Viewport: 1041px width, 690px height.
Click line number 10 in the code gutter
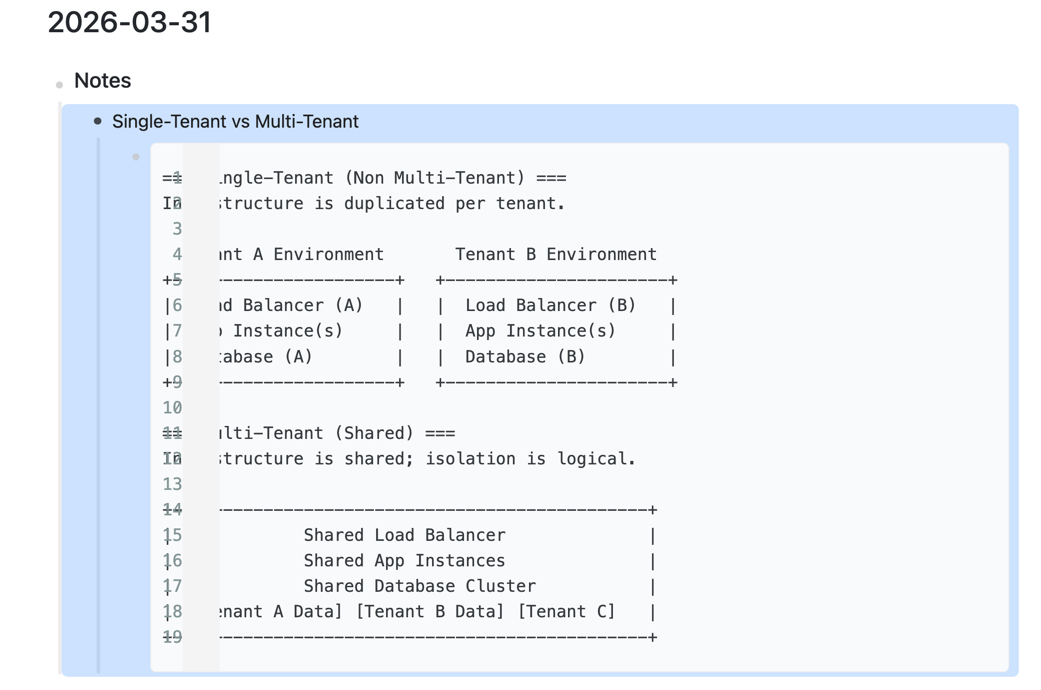click(172, 408)
